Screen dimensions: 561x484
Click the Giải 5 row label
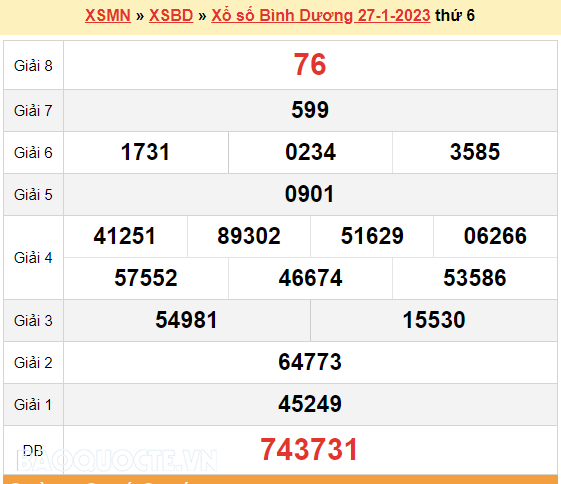click(33, 195)
